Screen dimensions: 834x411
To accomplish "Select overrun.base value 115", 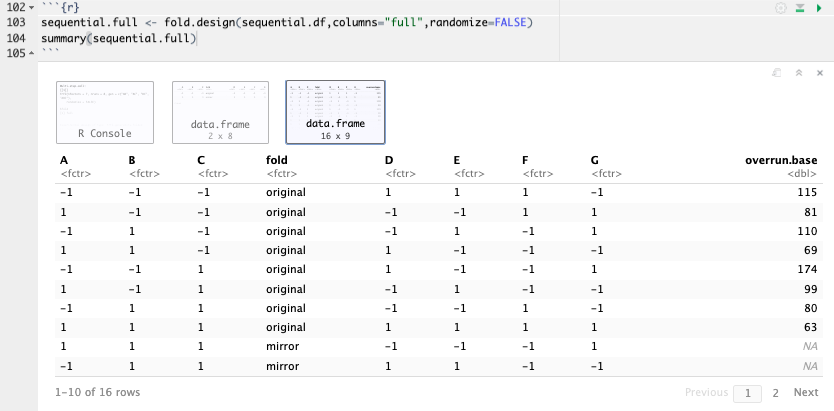I will tap(807, 192).
